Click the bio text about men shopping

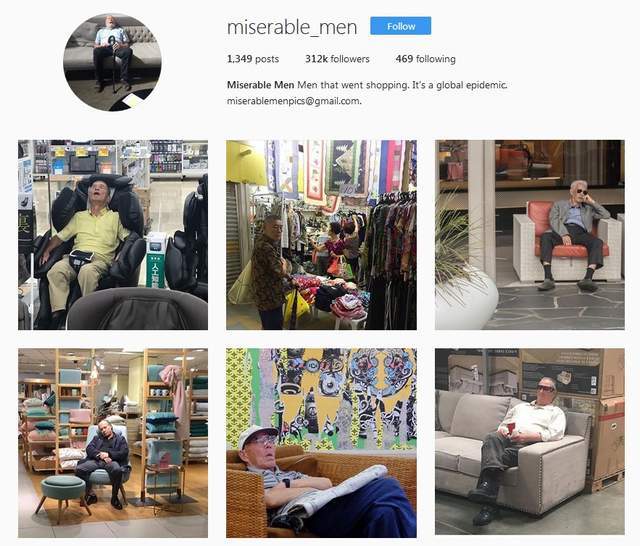(x=402, y=85)
